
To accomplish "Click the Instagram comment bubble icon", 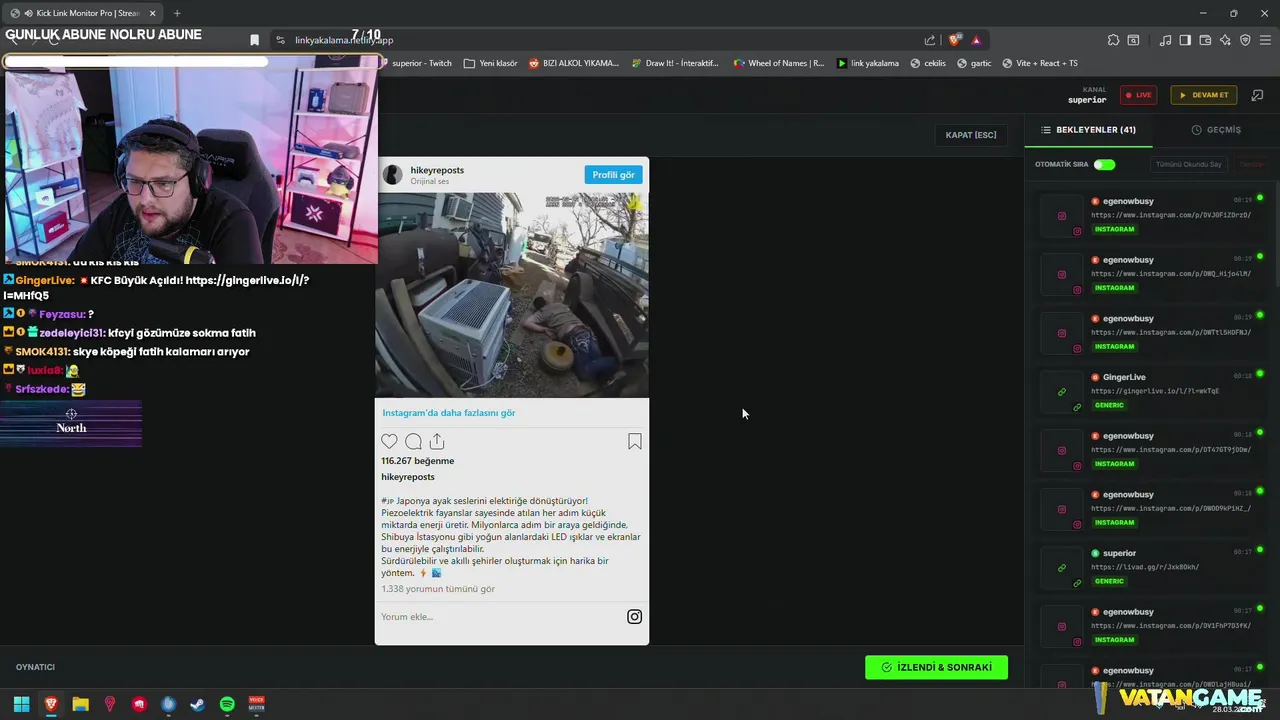I will tap(413, 441).
